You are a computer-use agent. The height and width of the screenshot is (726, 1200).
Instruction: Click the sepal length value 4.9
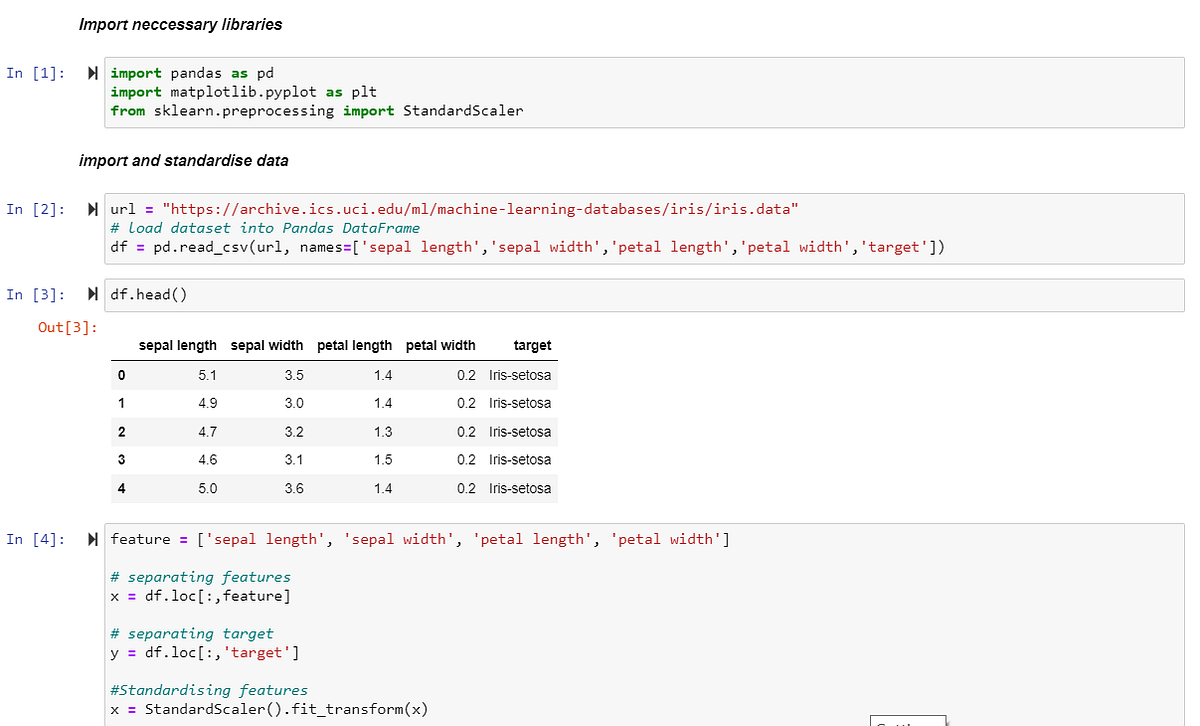(207, 403)
